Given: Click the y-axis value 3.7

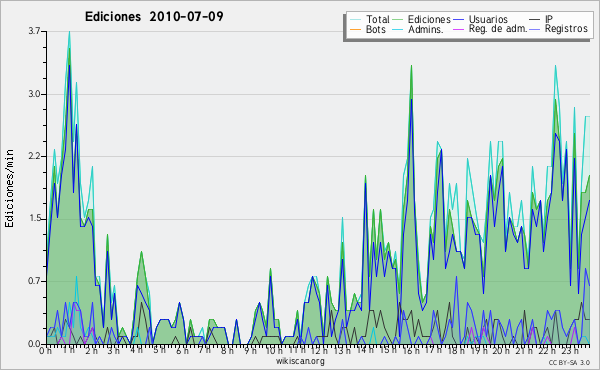Looking at the screenshot, I should click(x=34, y=31).
